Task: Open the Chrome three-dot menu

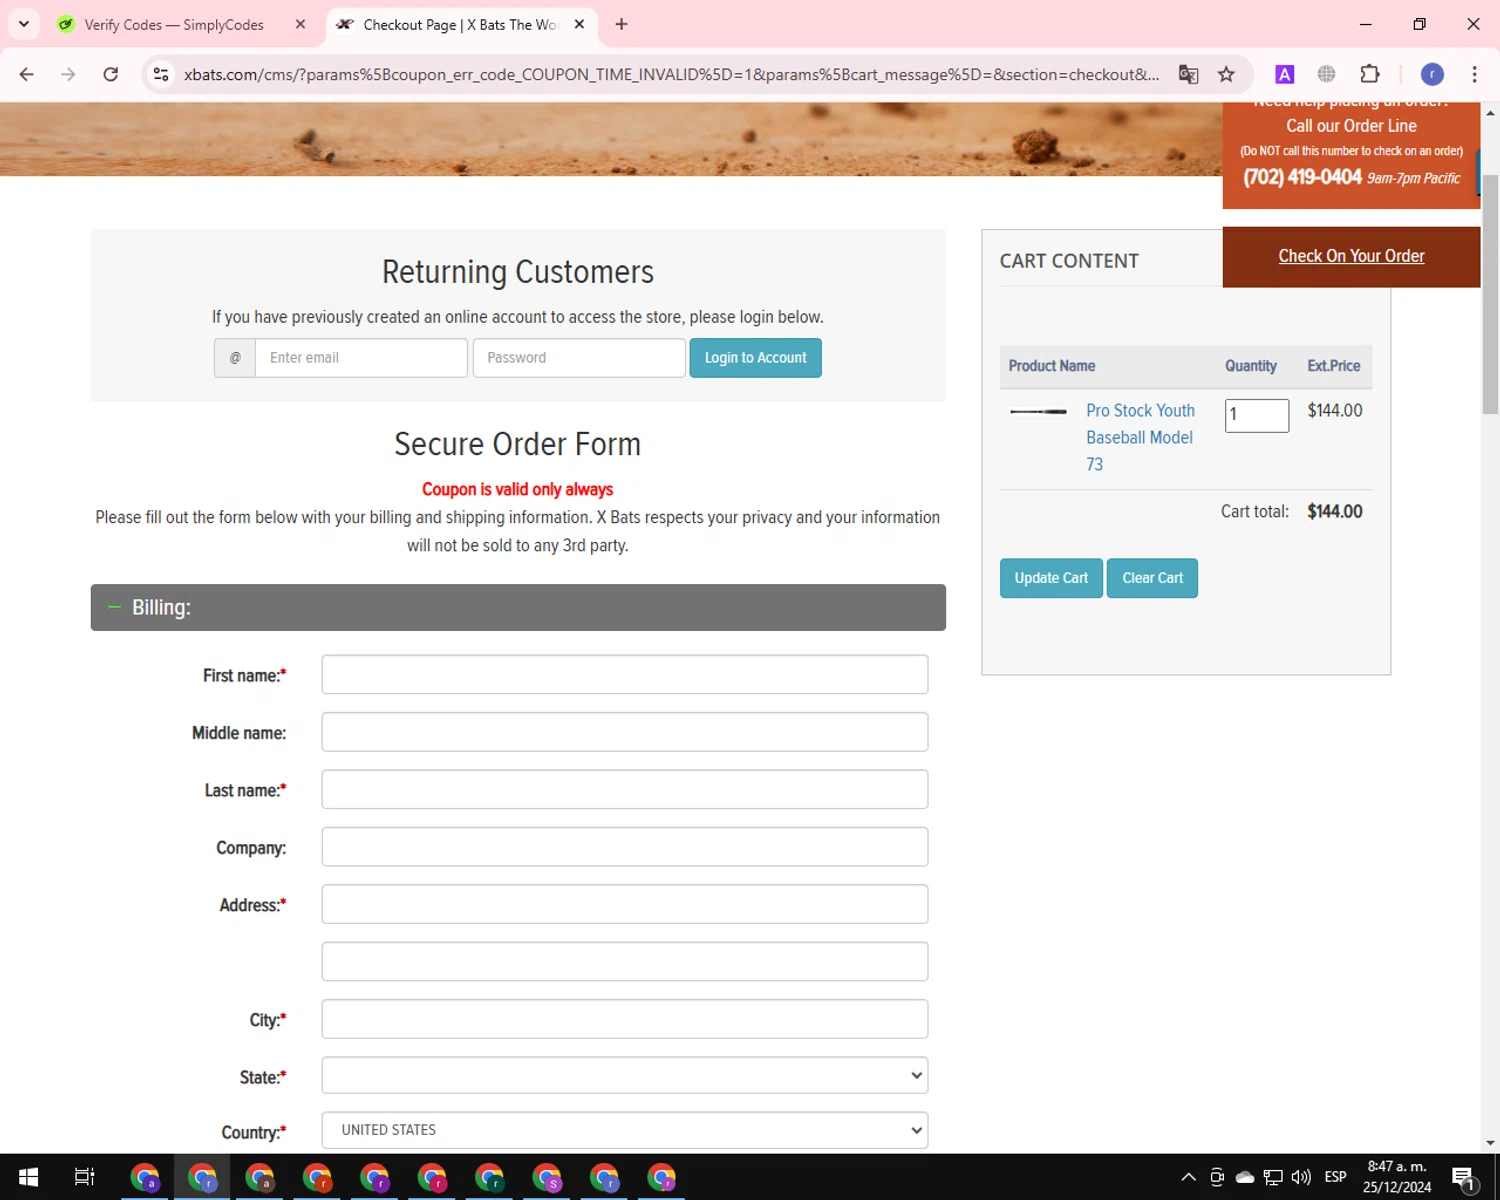Action: 1474,74
